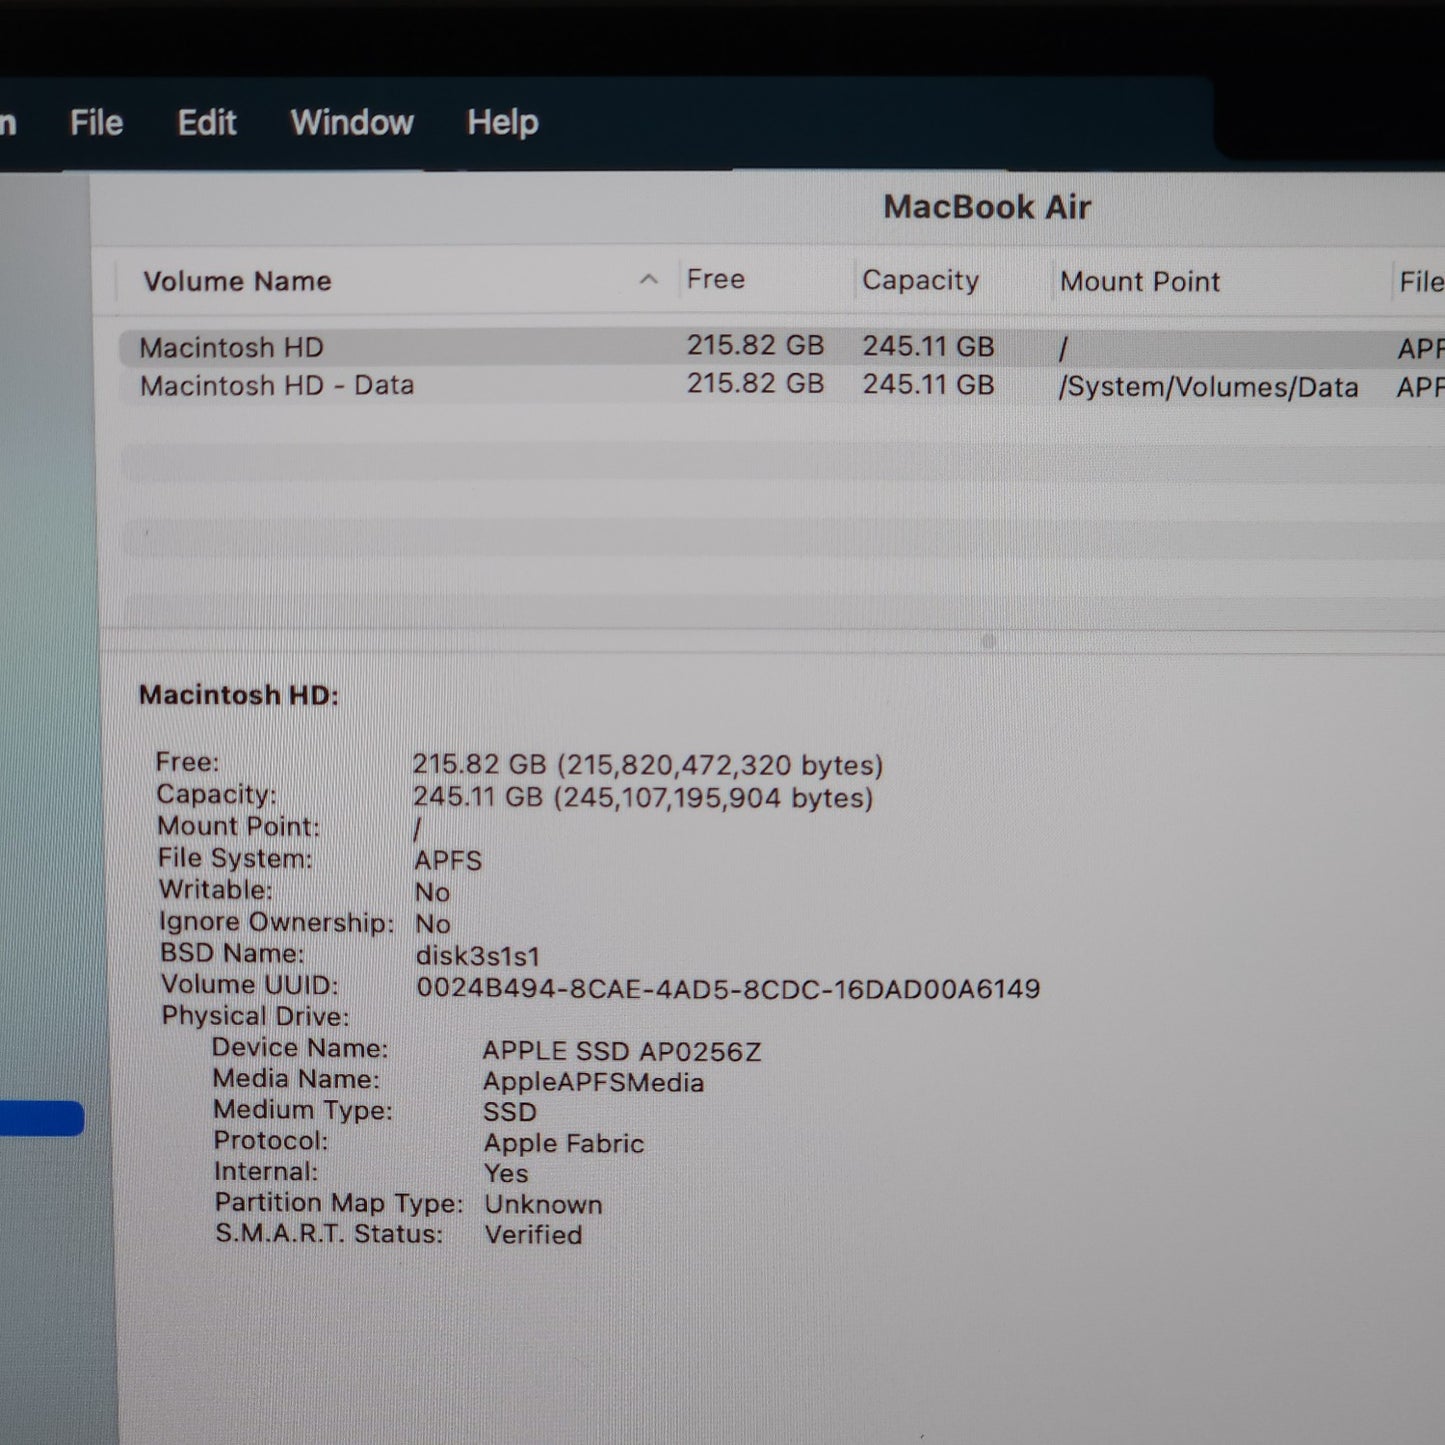Viewport: 1445px width, 1445px height.
Task: Click the Free value 215.82 GB for Macintosh HD
Action: click(x=757, y=345)
